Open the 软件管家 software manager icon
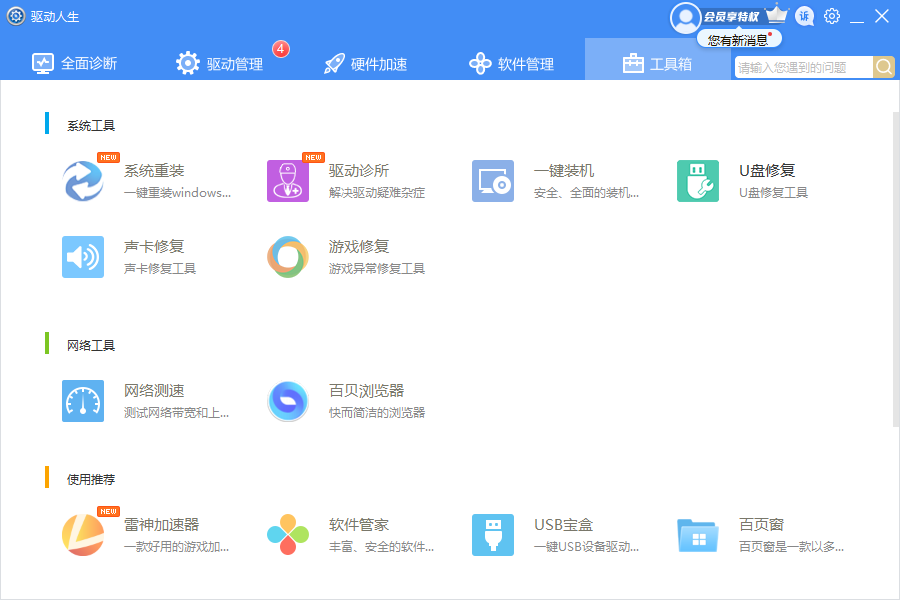Image resolution: width=900 pixels, height=600 pixels. [x=288, y=535]
